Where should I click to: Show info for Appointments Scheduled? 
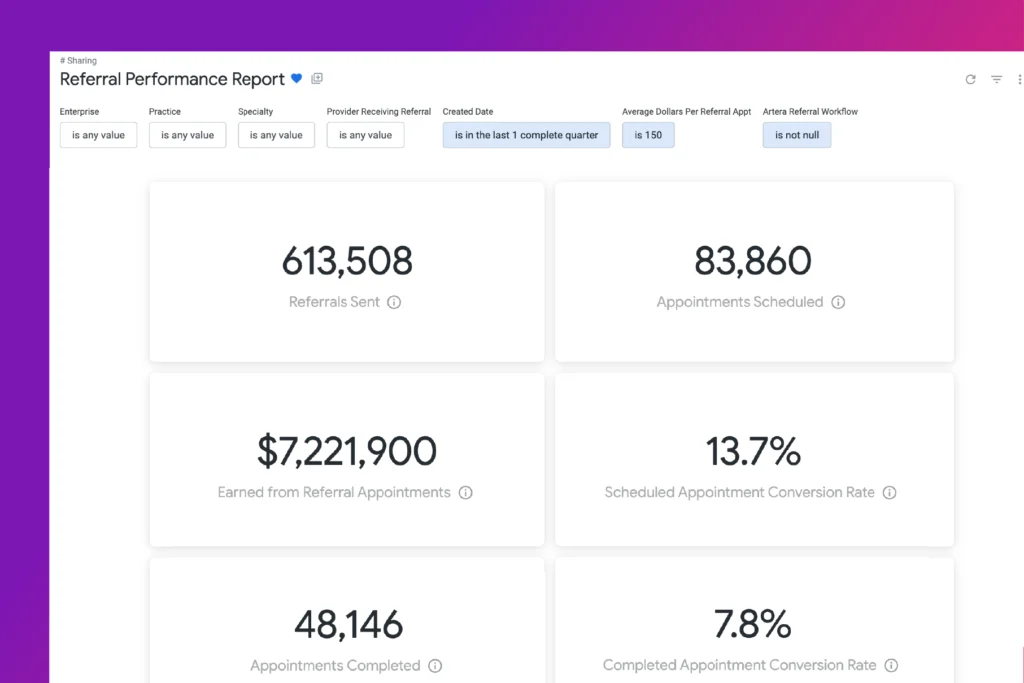tap(838, 302)
